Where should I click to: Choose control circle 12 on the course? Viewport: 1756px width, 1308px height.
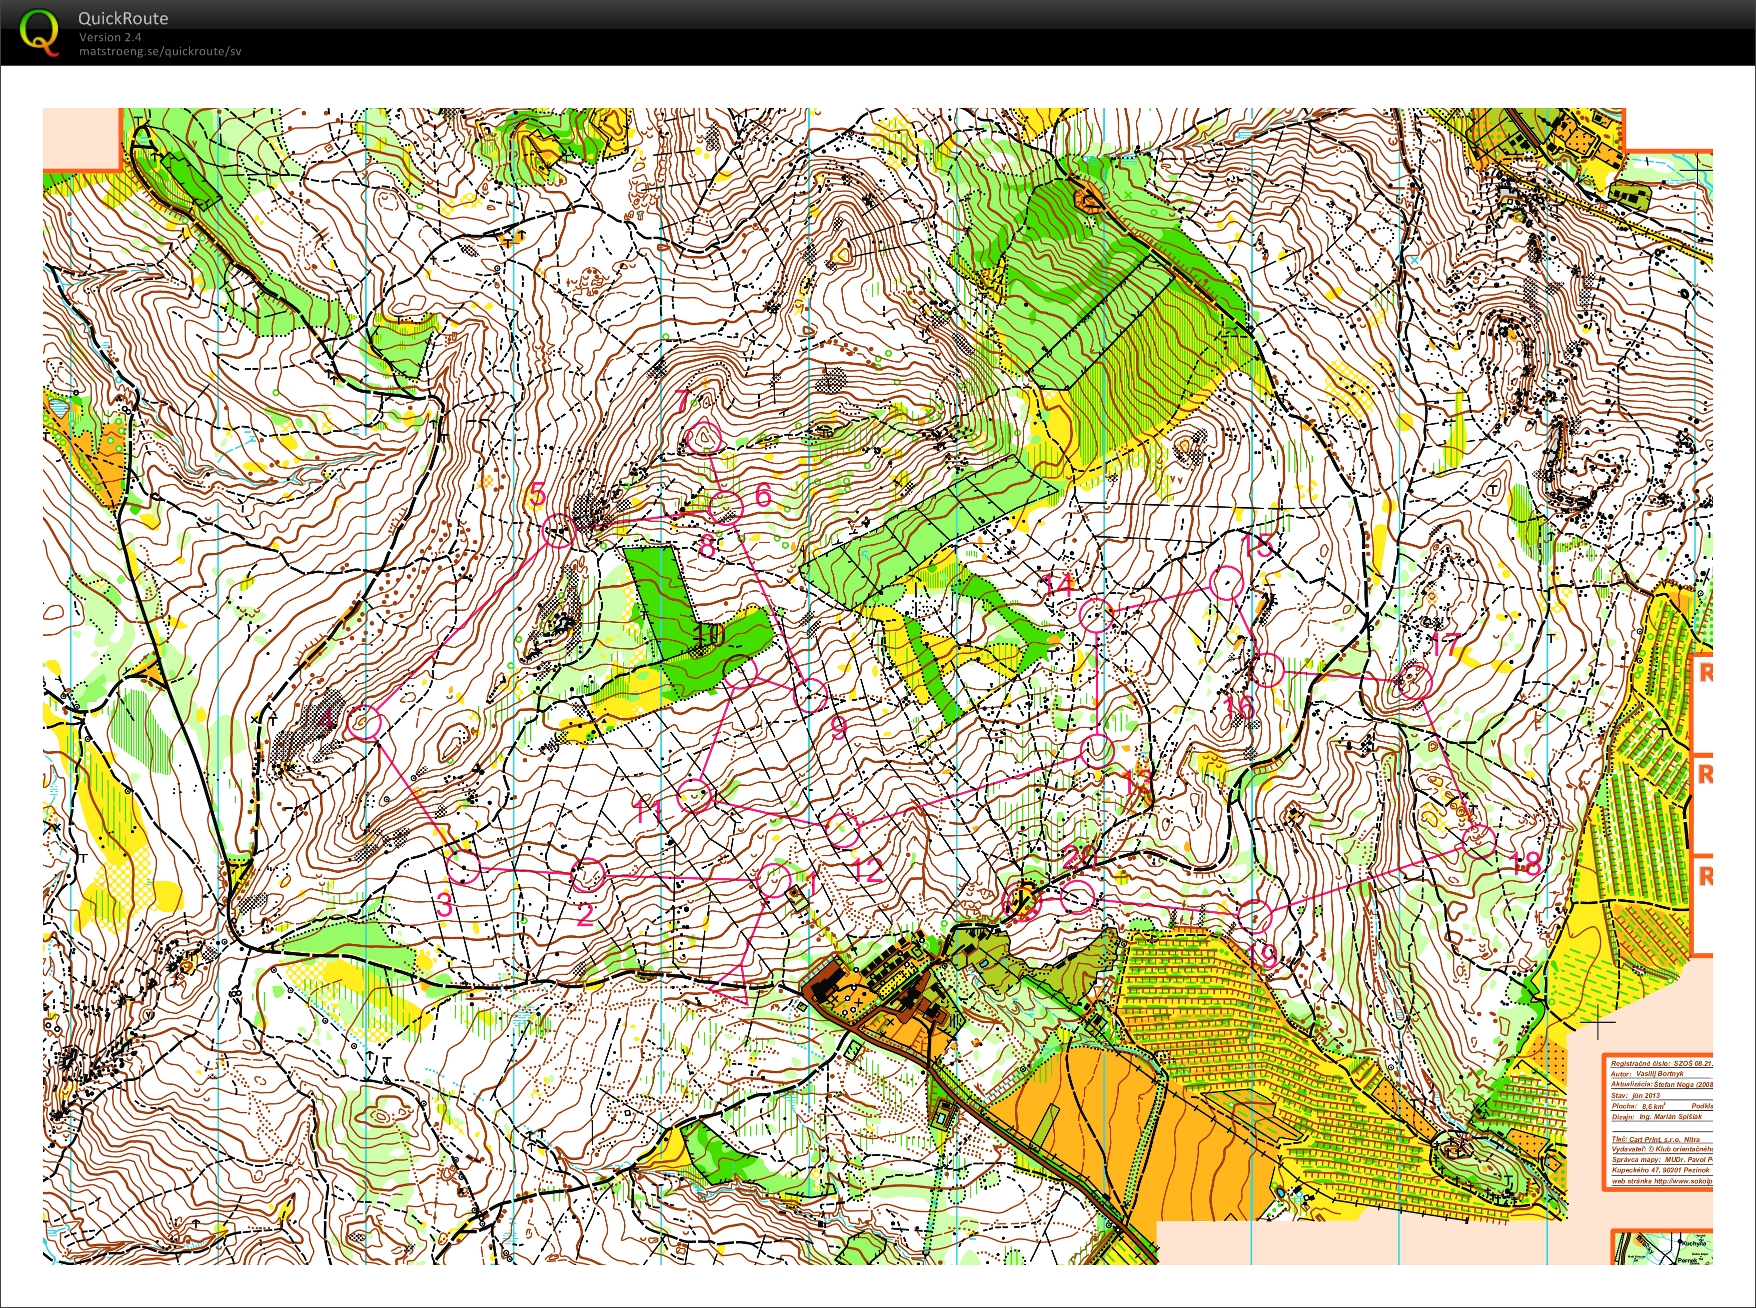tap(843, 828)
